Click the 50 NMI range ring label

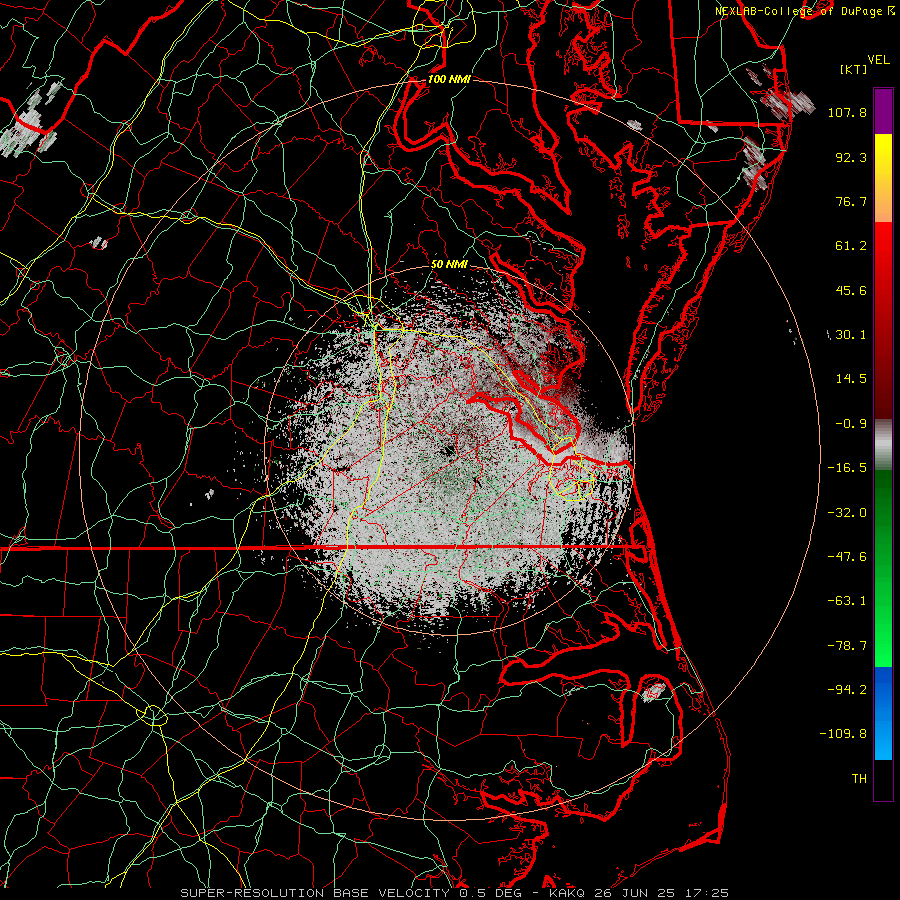point(449,265)
